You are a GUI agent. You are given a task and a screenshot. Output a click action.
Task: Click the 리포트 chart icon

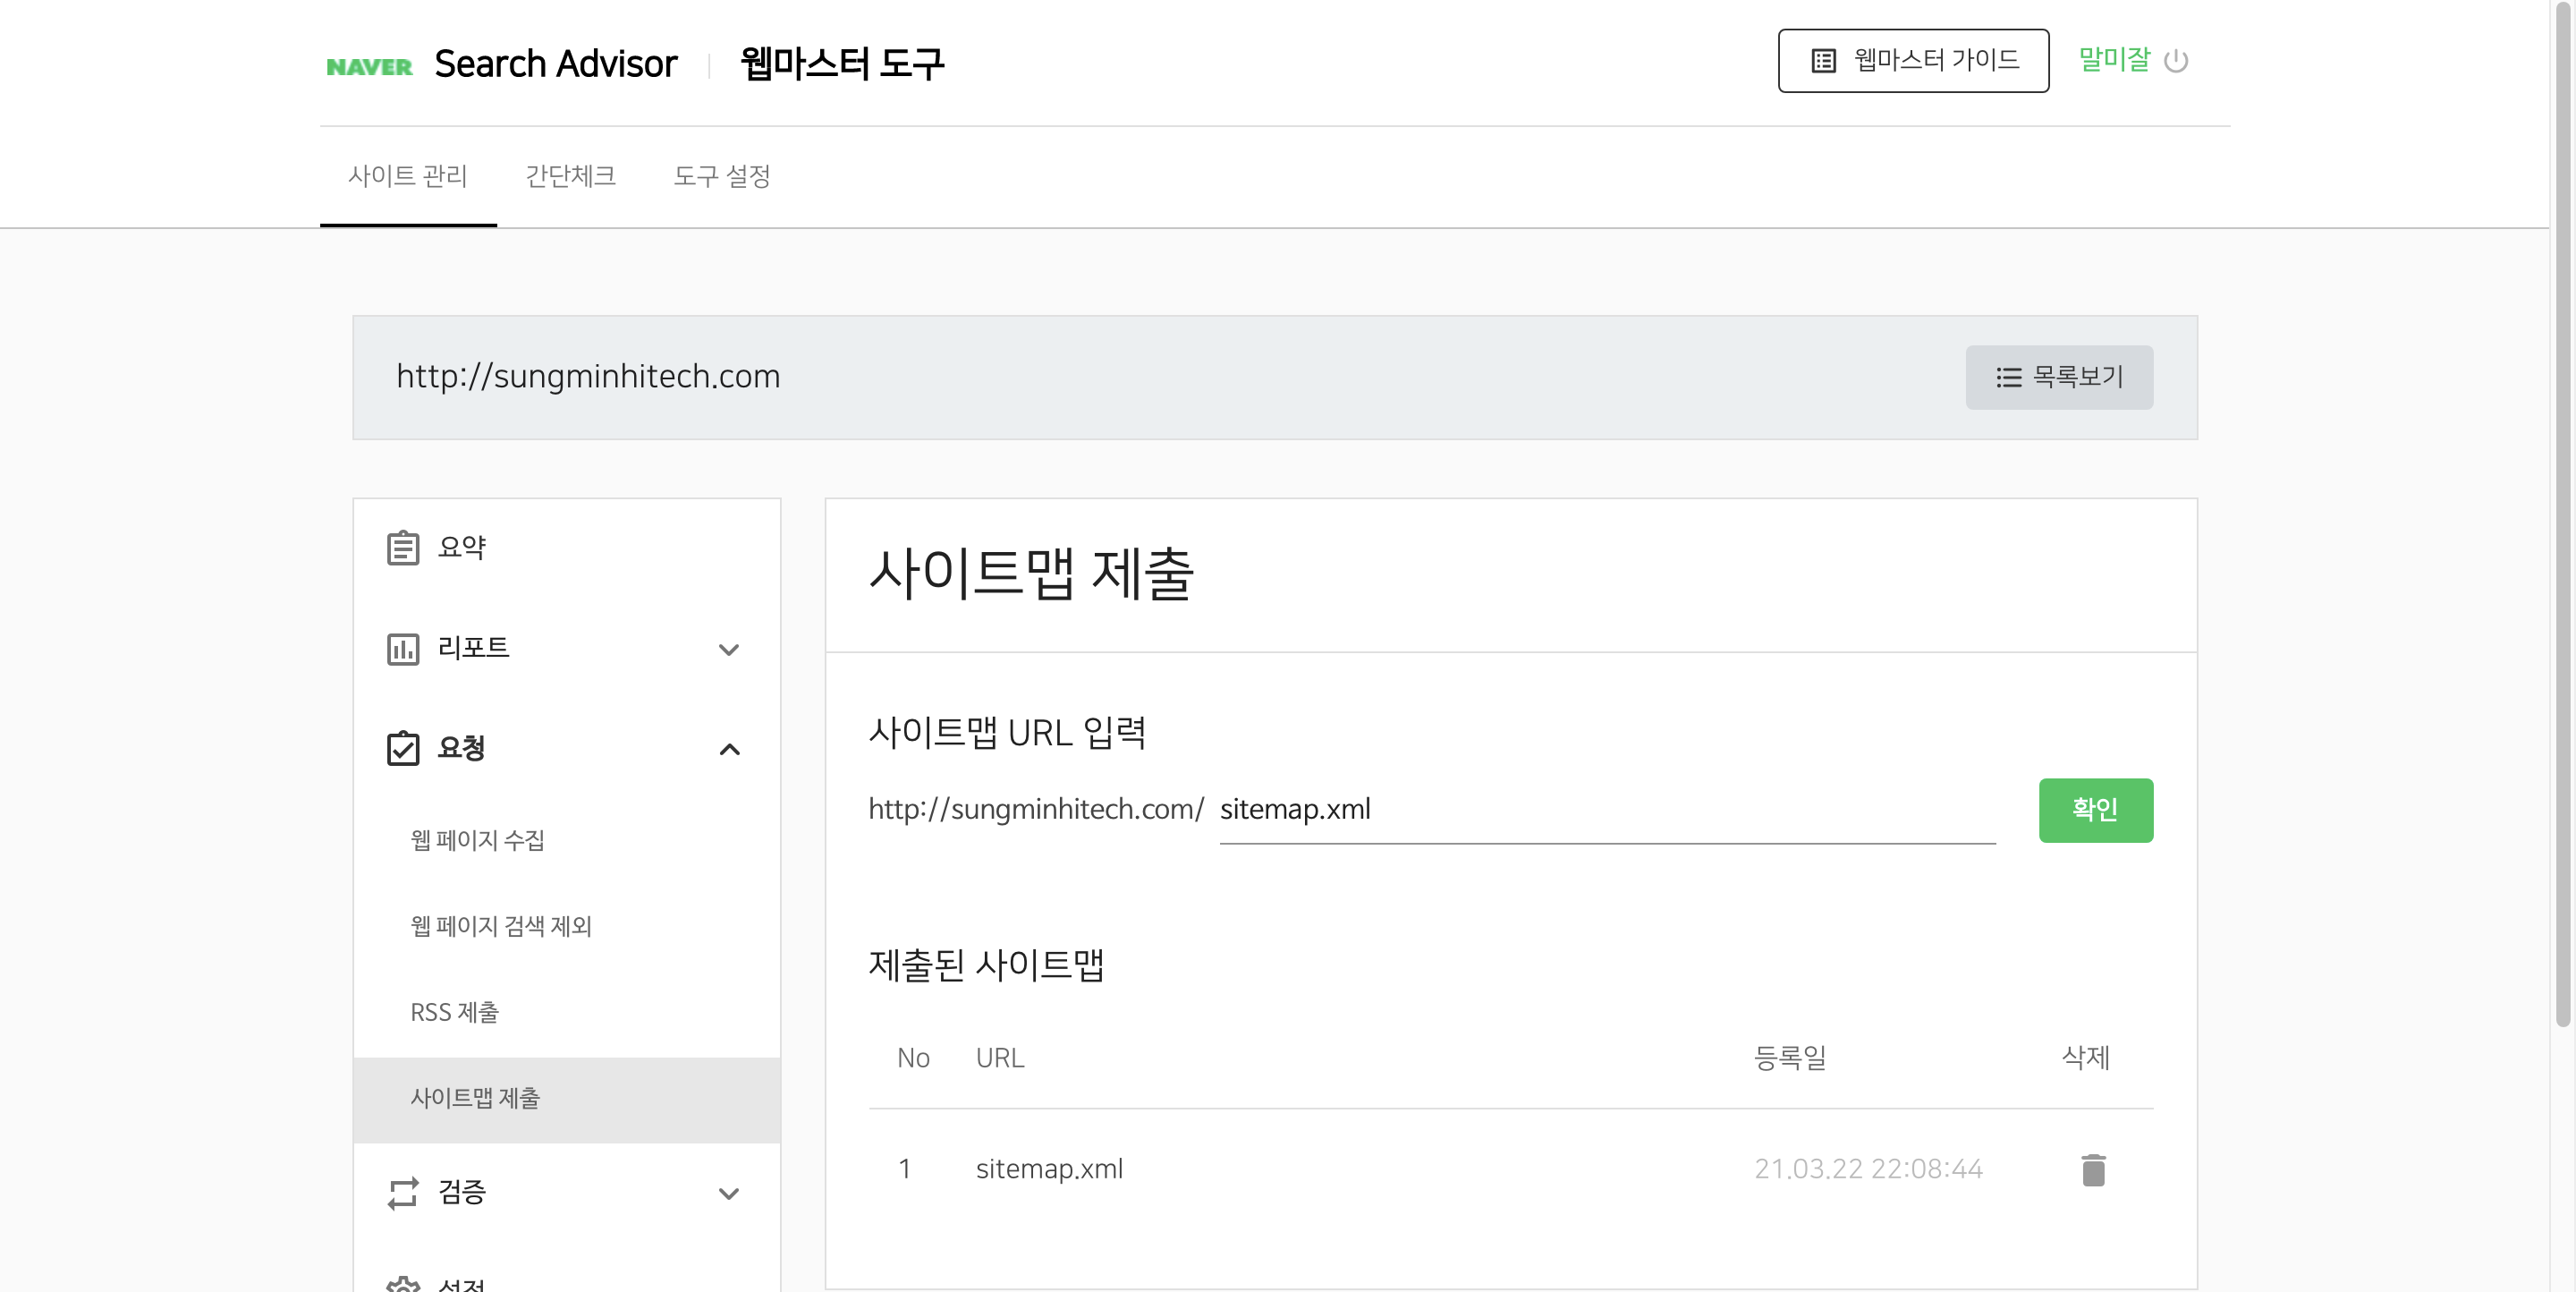click(x=403, y=649)
